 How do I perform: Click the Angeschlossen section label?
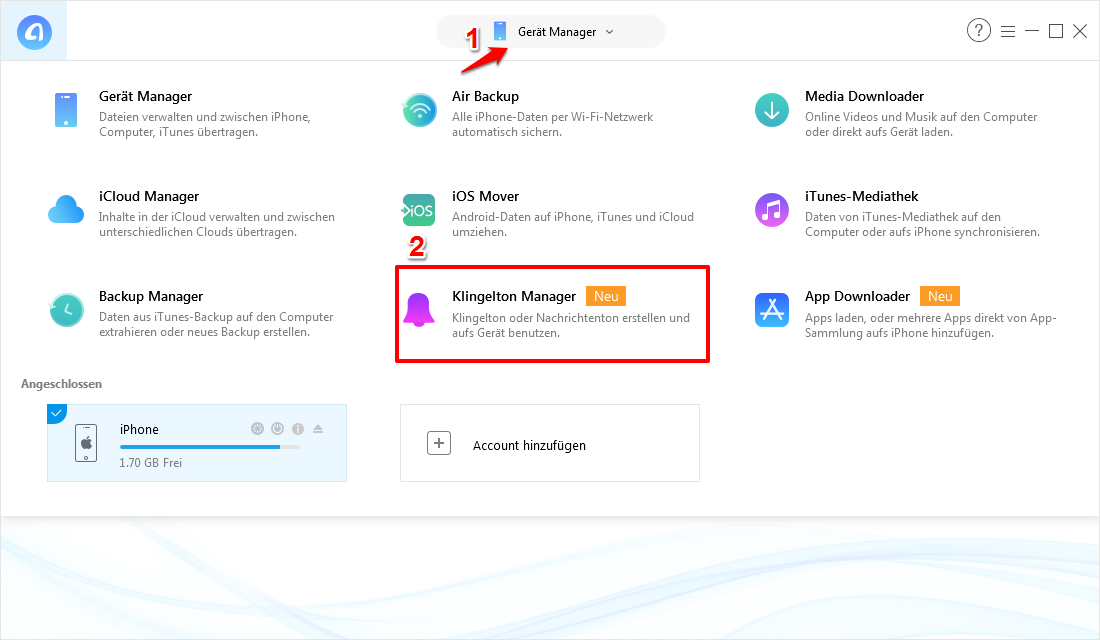click(x=62, y=384)
